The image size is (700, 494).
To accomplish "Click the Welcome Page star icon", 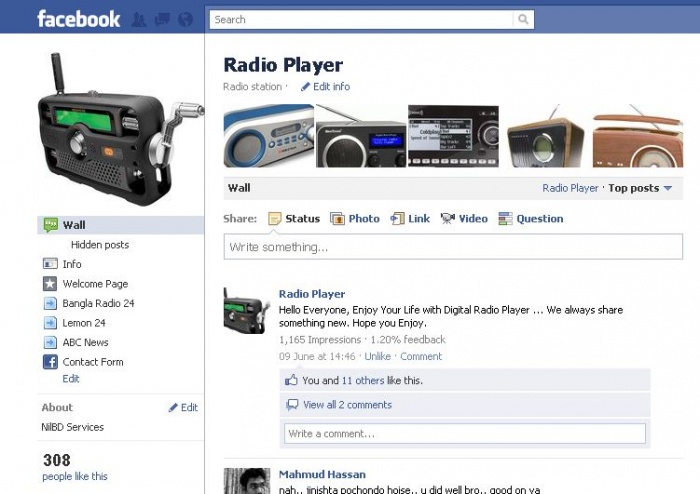I will click(x=50, y=283).
